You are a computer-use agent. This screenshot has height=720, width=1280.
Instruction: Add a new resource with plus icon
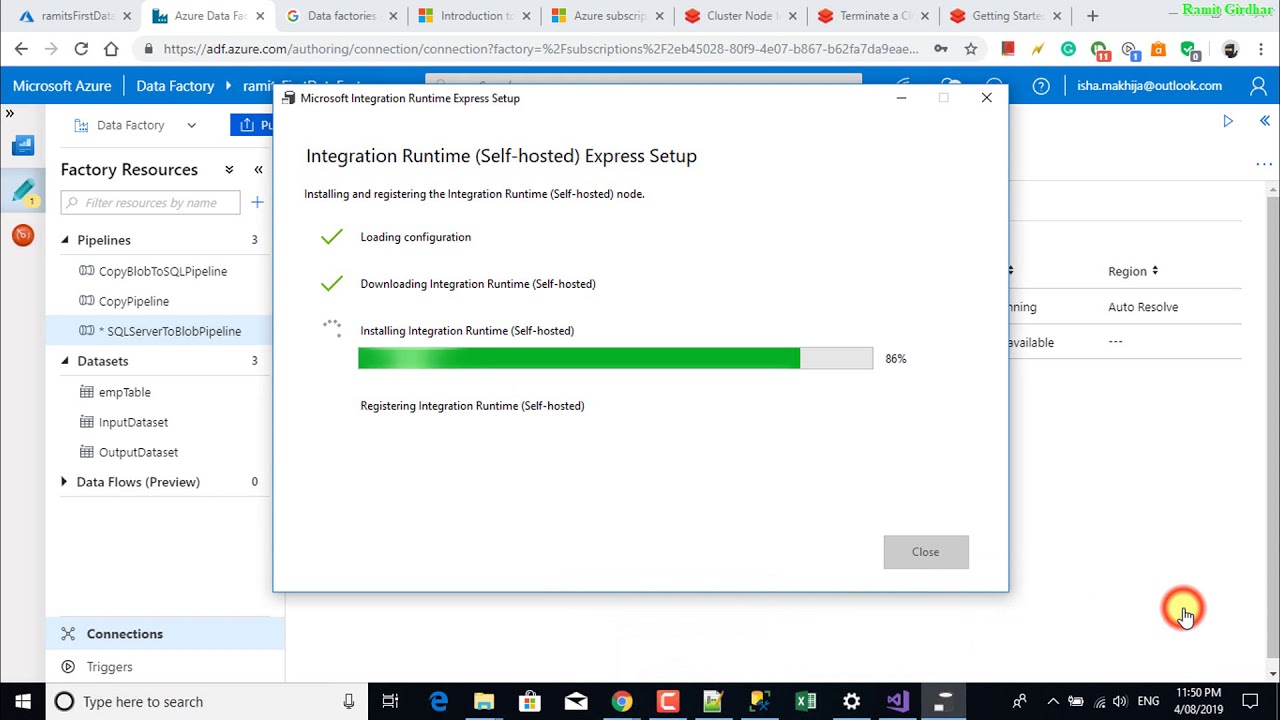click(257, 203)
